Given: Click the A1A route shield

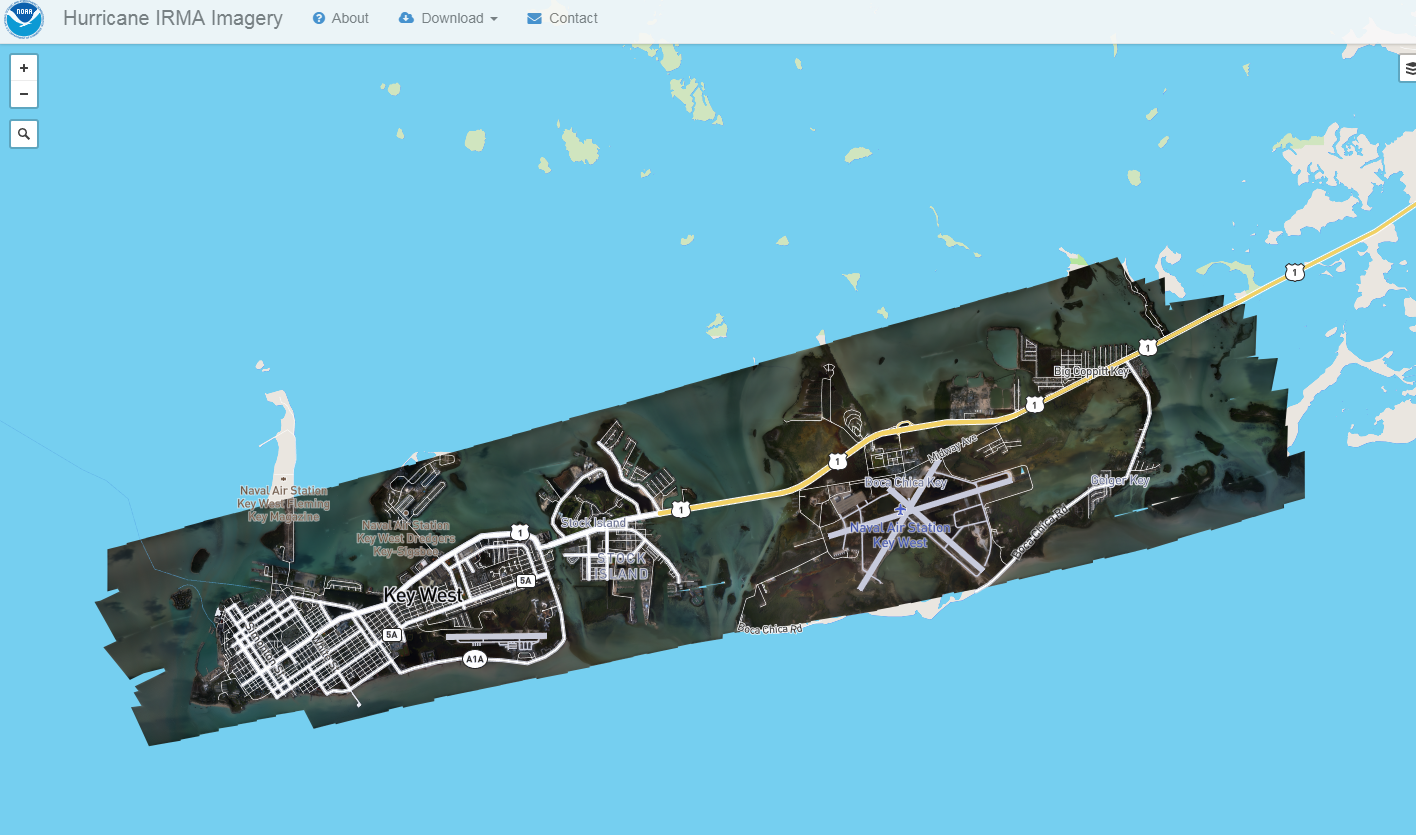Looking at the screenshot, I should [475, 659].
